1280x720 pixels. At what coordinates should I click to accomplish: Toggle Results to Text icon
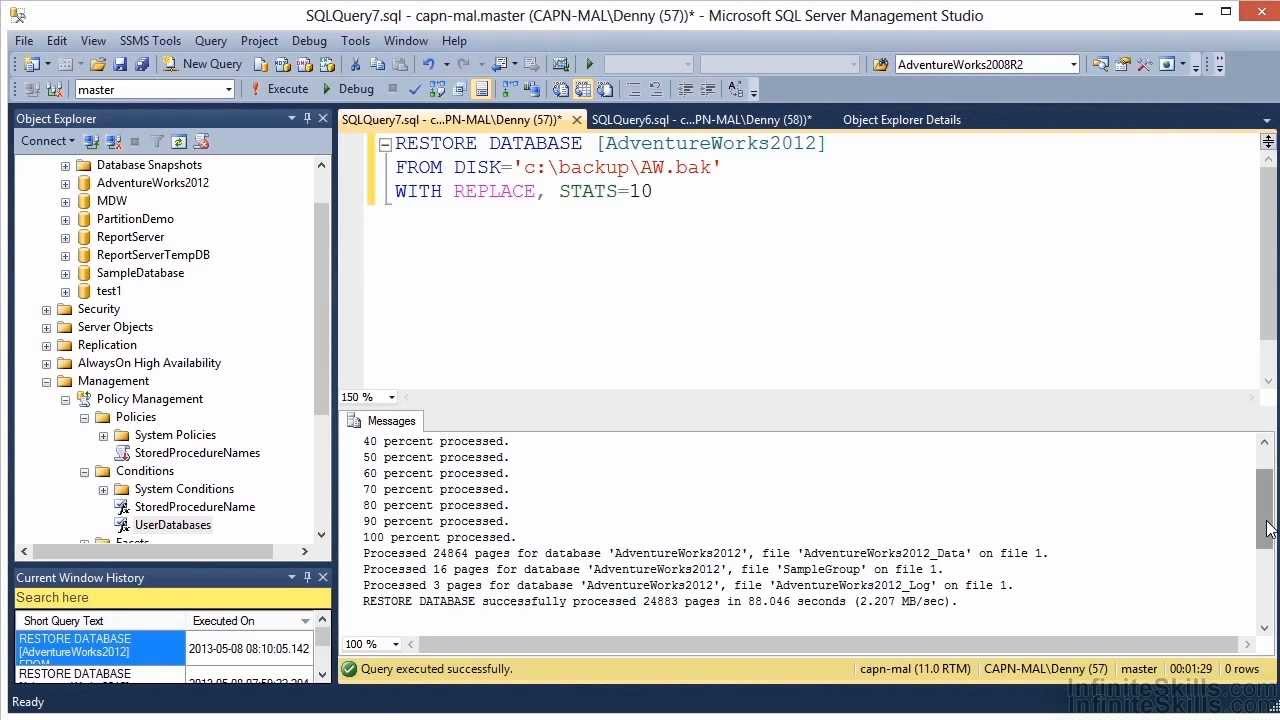561,89
